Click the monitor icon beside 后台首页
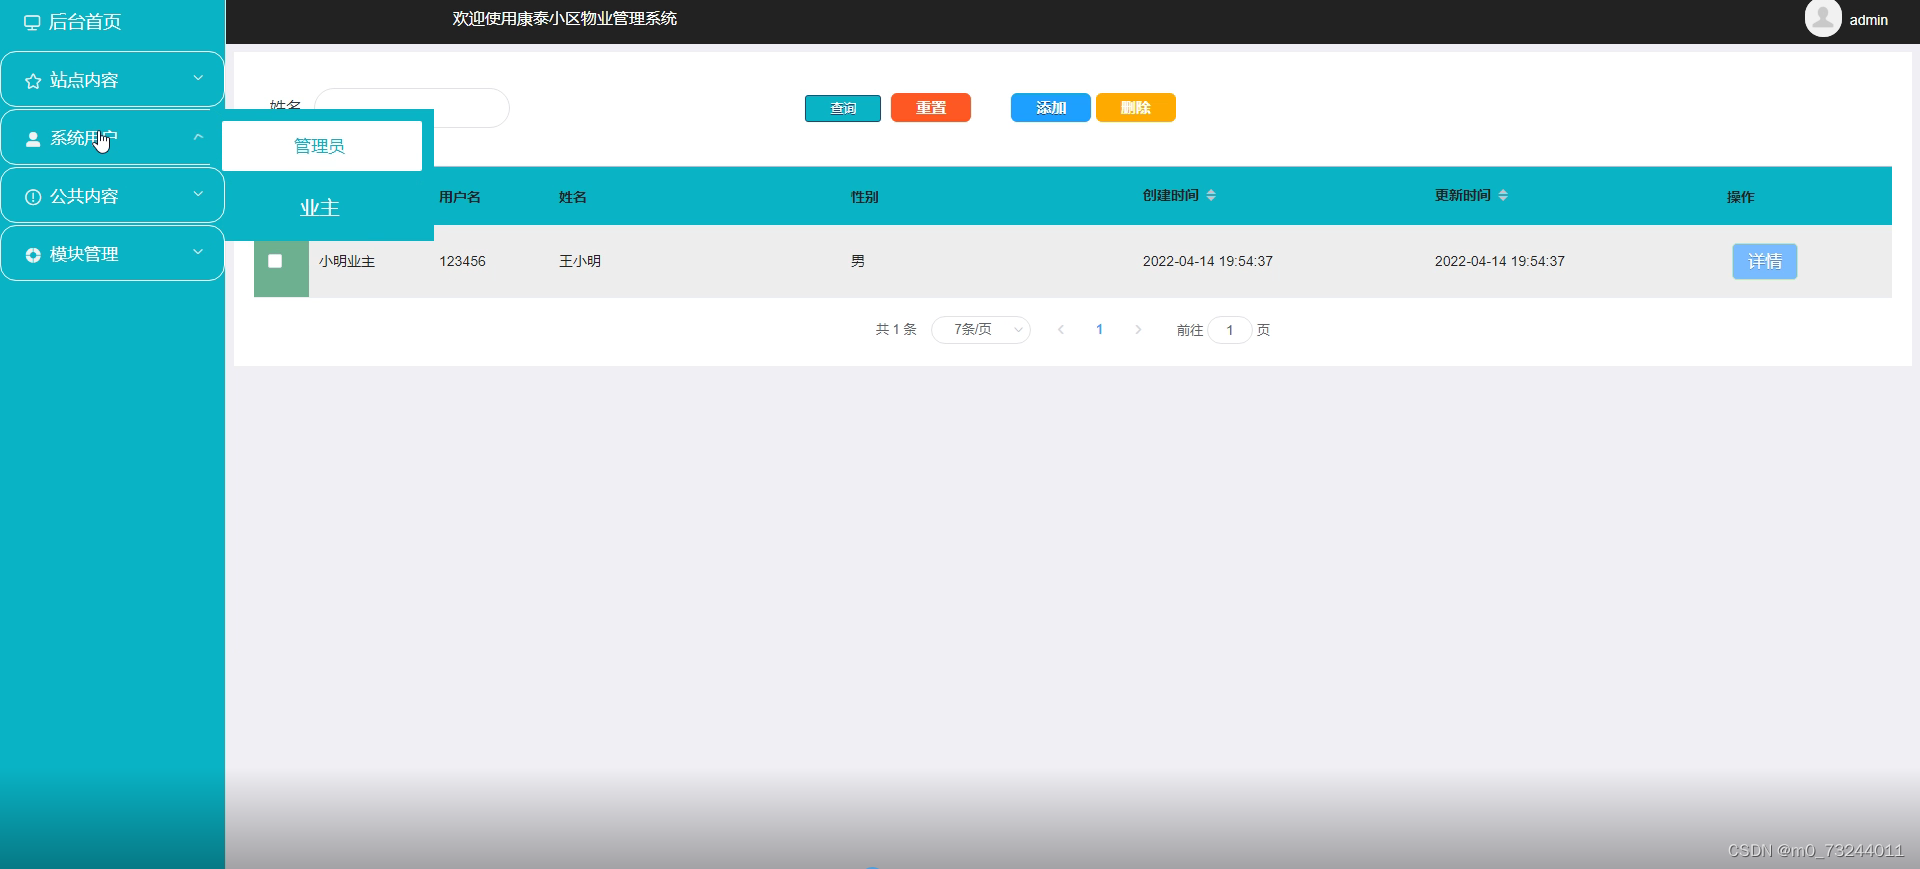Screen dimensions: 1920x869 (x=32, y=22)
